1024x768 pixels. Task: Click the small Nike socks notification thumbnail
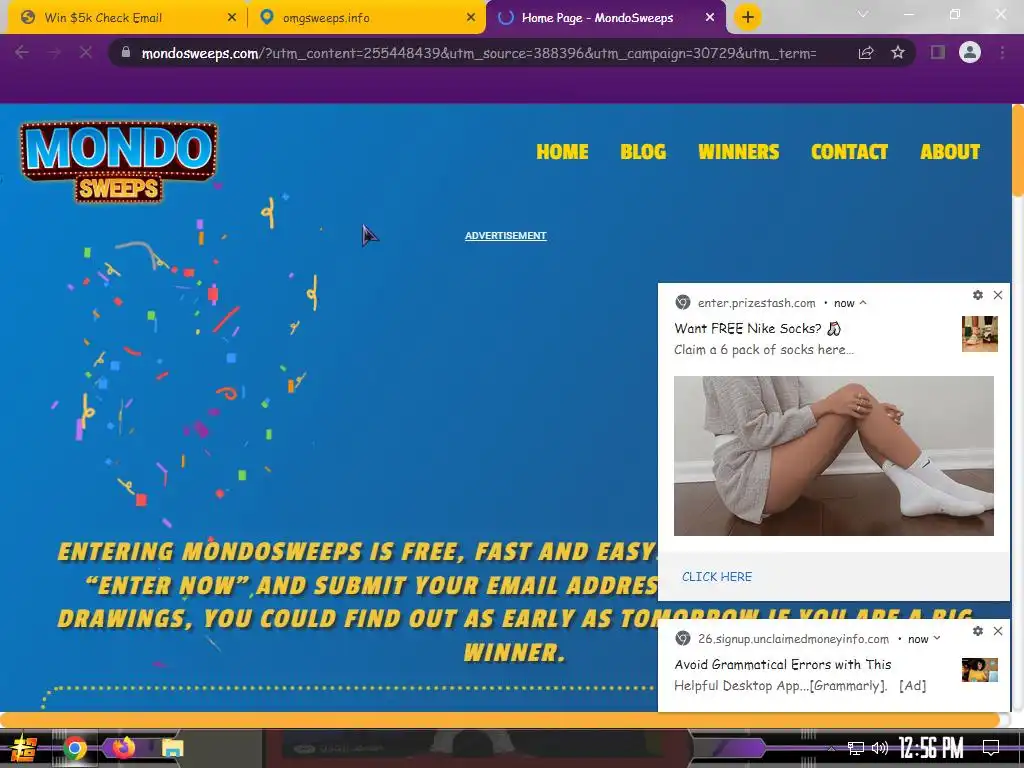[980, 334]
